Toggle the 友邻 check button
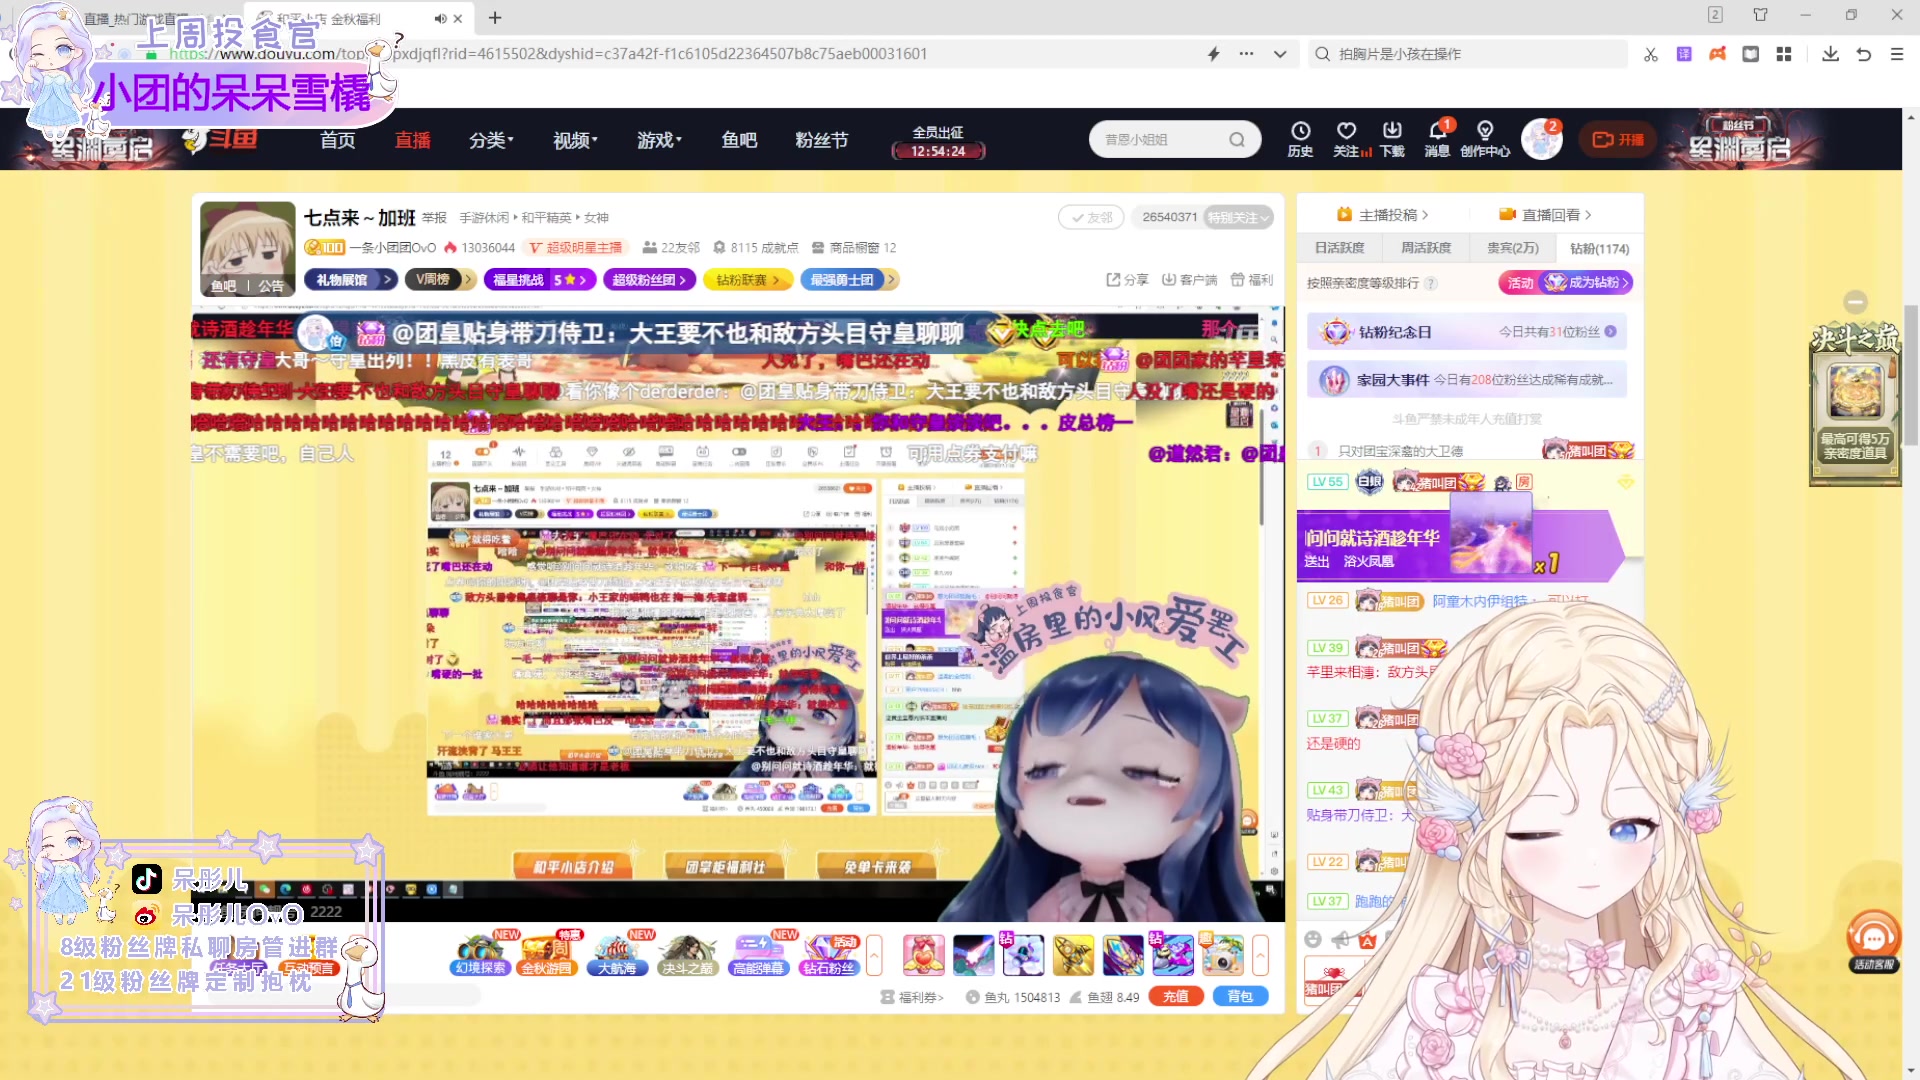Screen dimensions: 1920x1080 click(x=1091, y=217)
